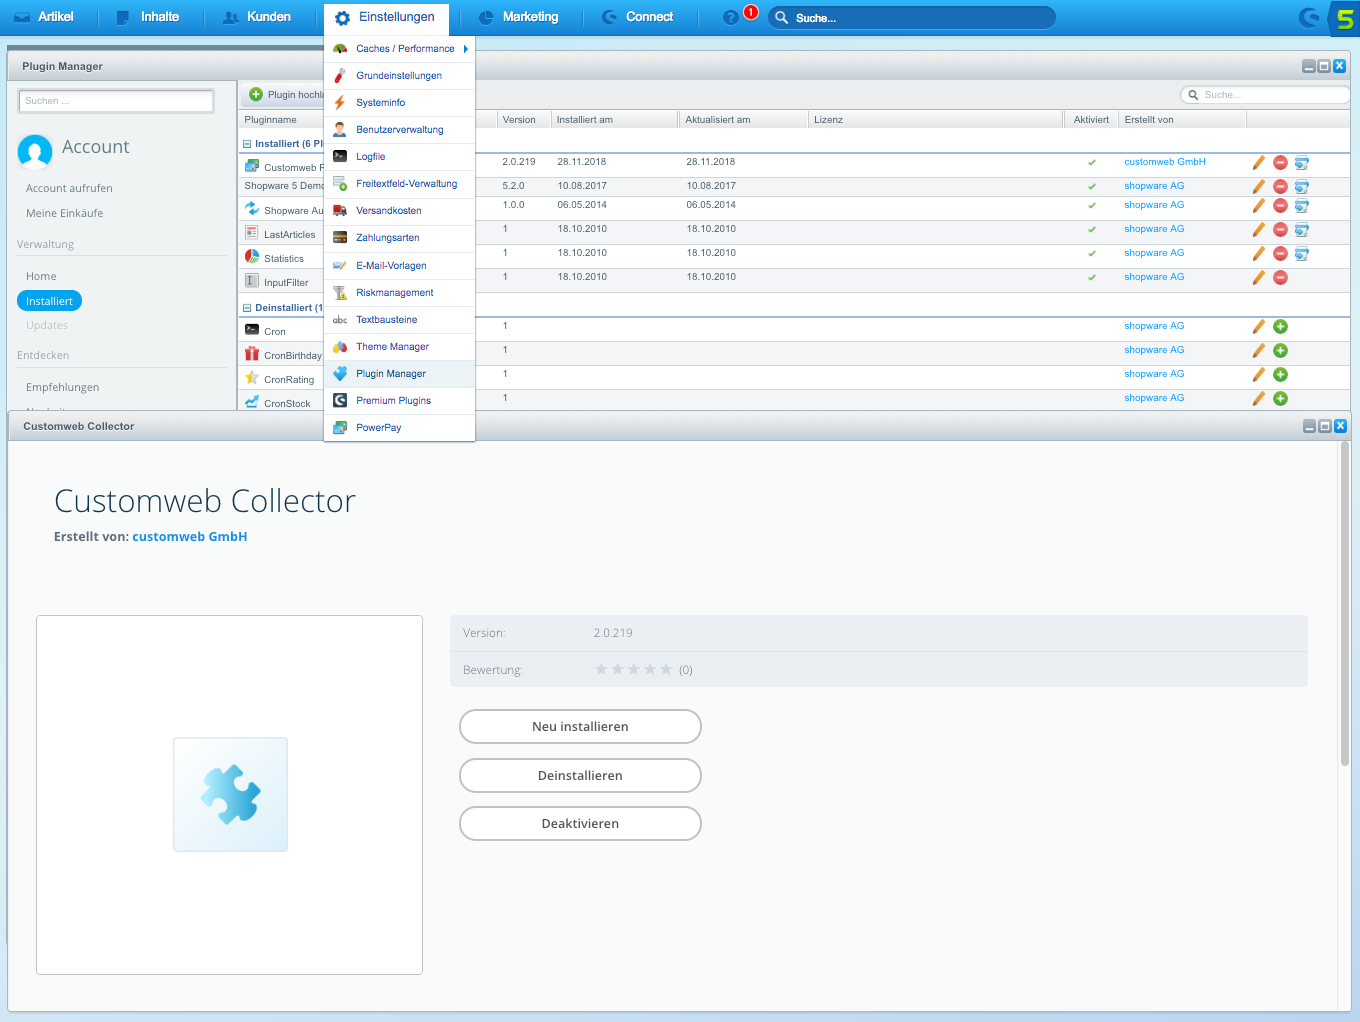This screenshot has height=1022, width=1360.
Task: Open the help question mark icon
Action: pyautogui.click(x=730, y=17)
